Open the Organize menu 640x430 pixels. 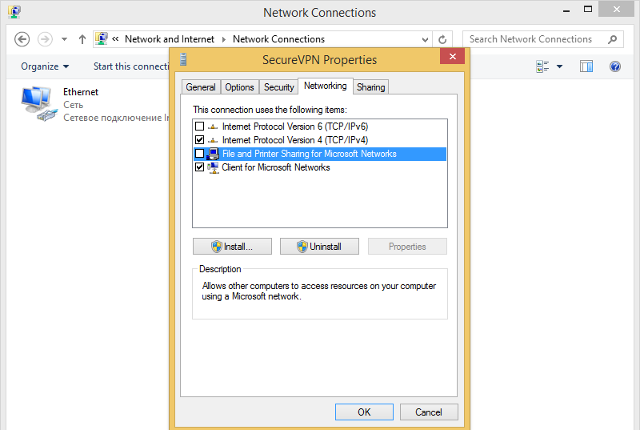point(44,66)
